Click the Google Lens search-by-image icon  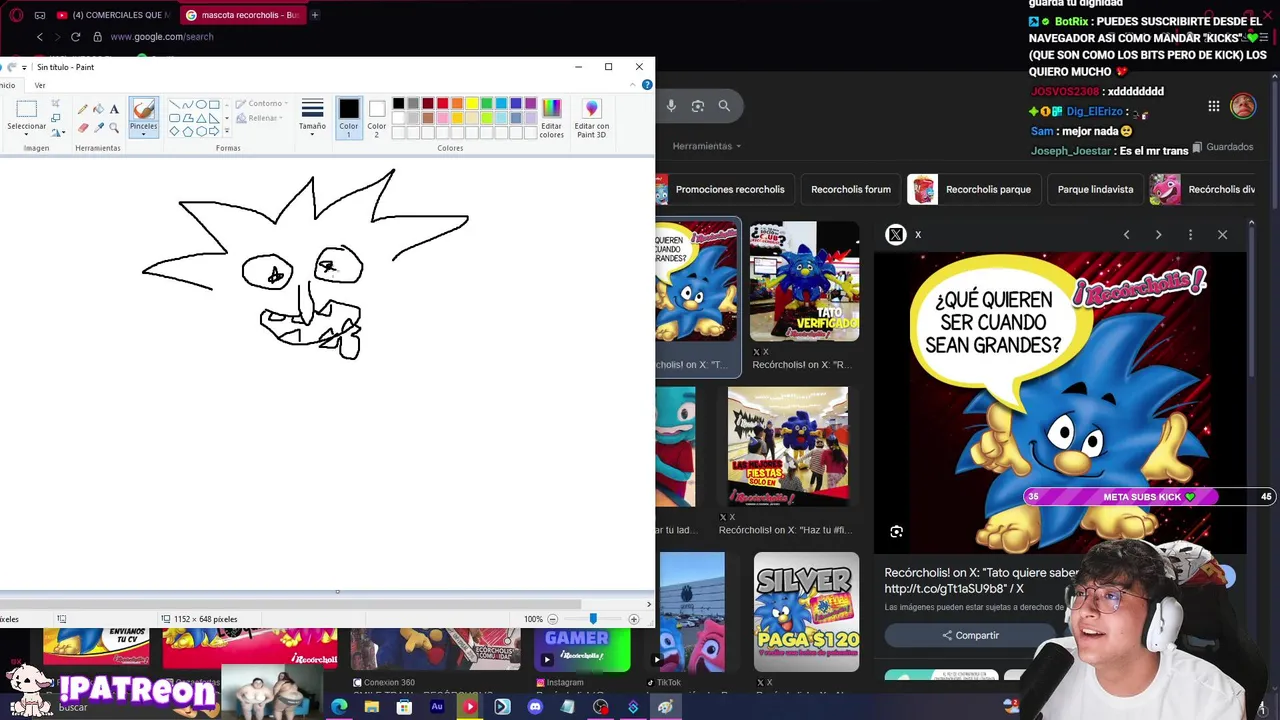tap(698, 106)
